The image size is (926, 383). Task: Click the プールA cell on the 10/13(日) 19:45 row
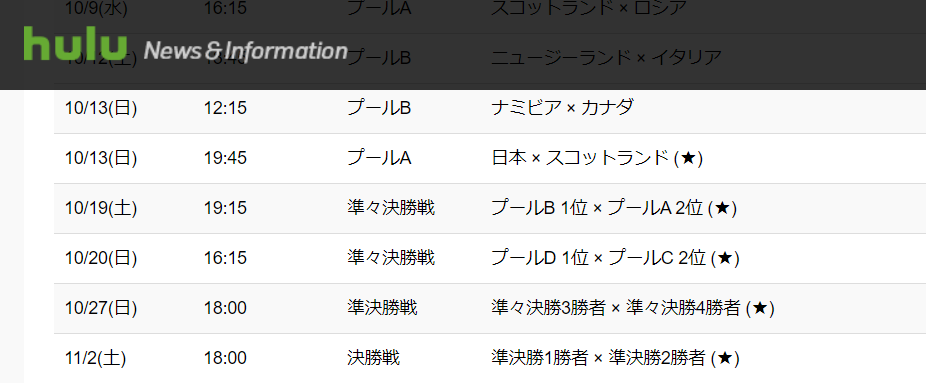pos(379,158)
